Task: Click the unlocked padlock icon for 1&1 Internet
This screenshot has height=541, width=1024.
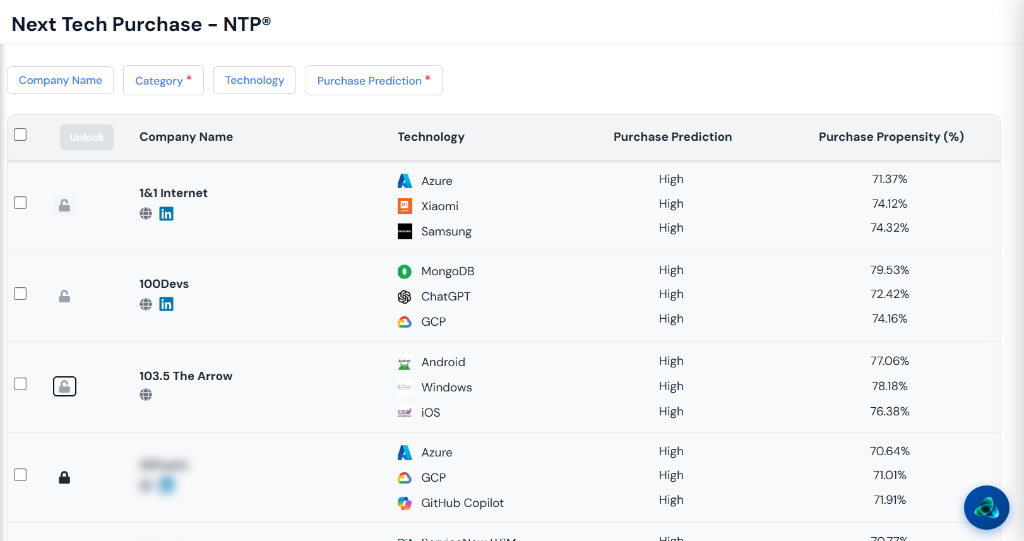Action: [x=65, y=205]
